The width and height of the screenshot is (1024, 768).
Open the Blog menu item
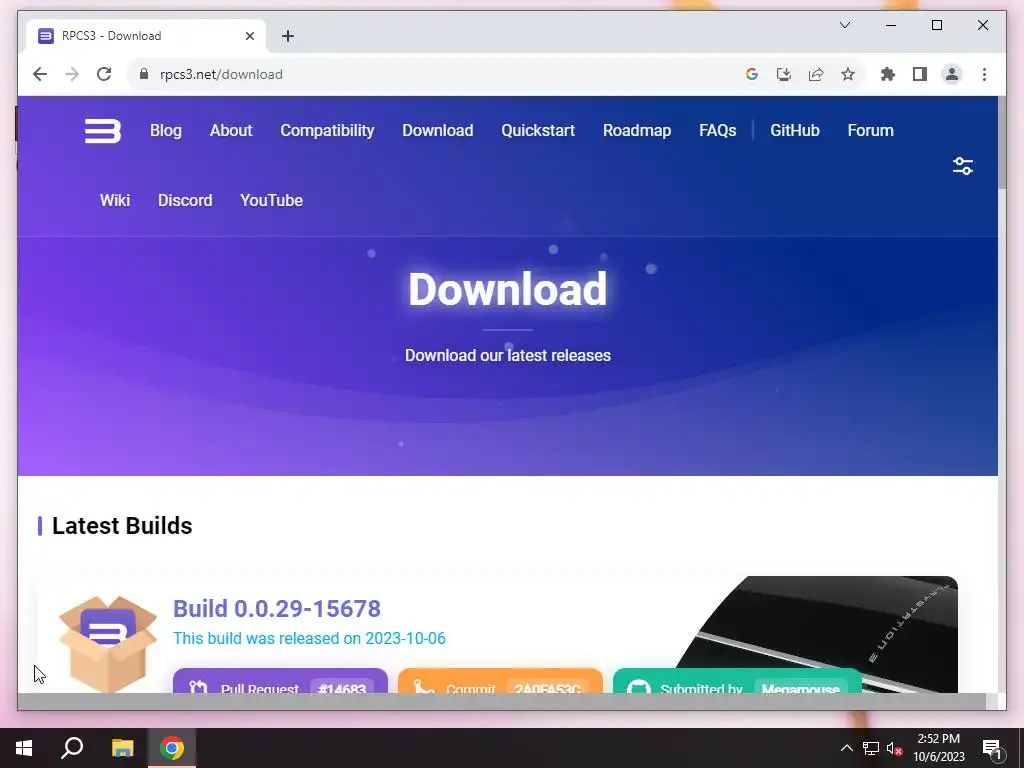click(x=166, y=131)
